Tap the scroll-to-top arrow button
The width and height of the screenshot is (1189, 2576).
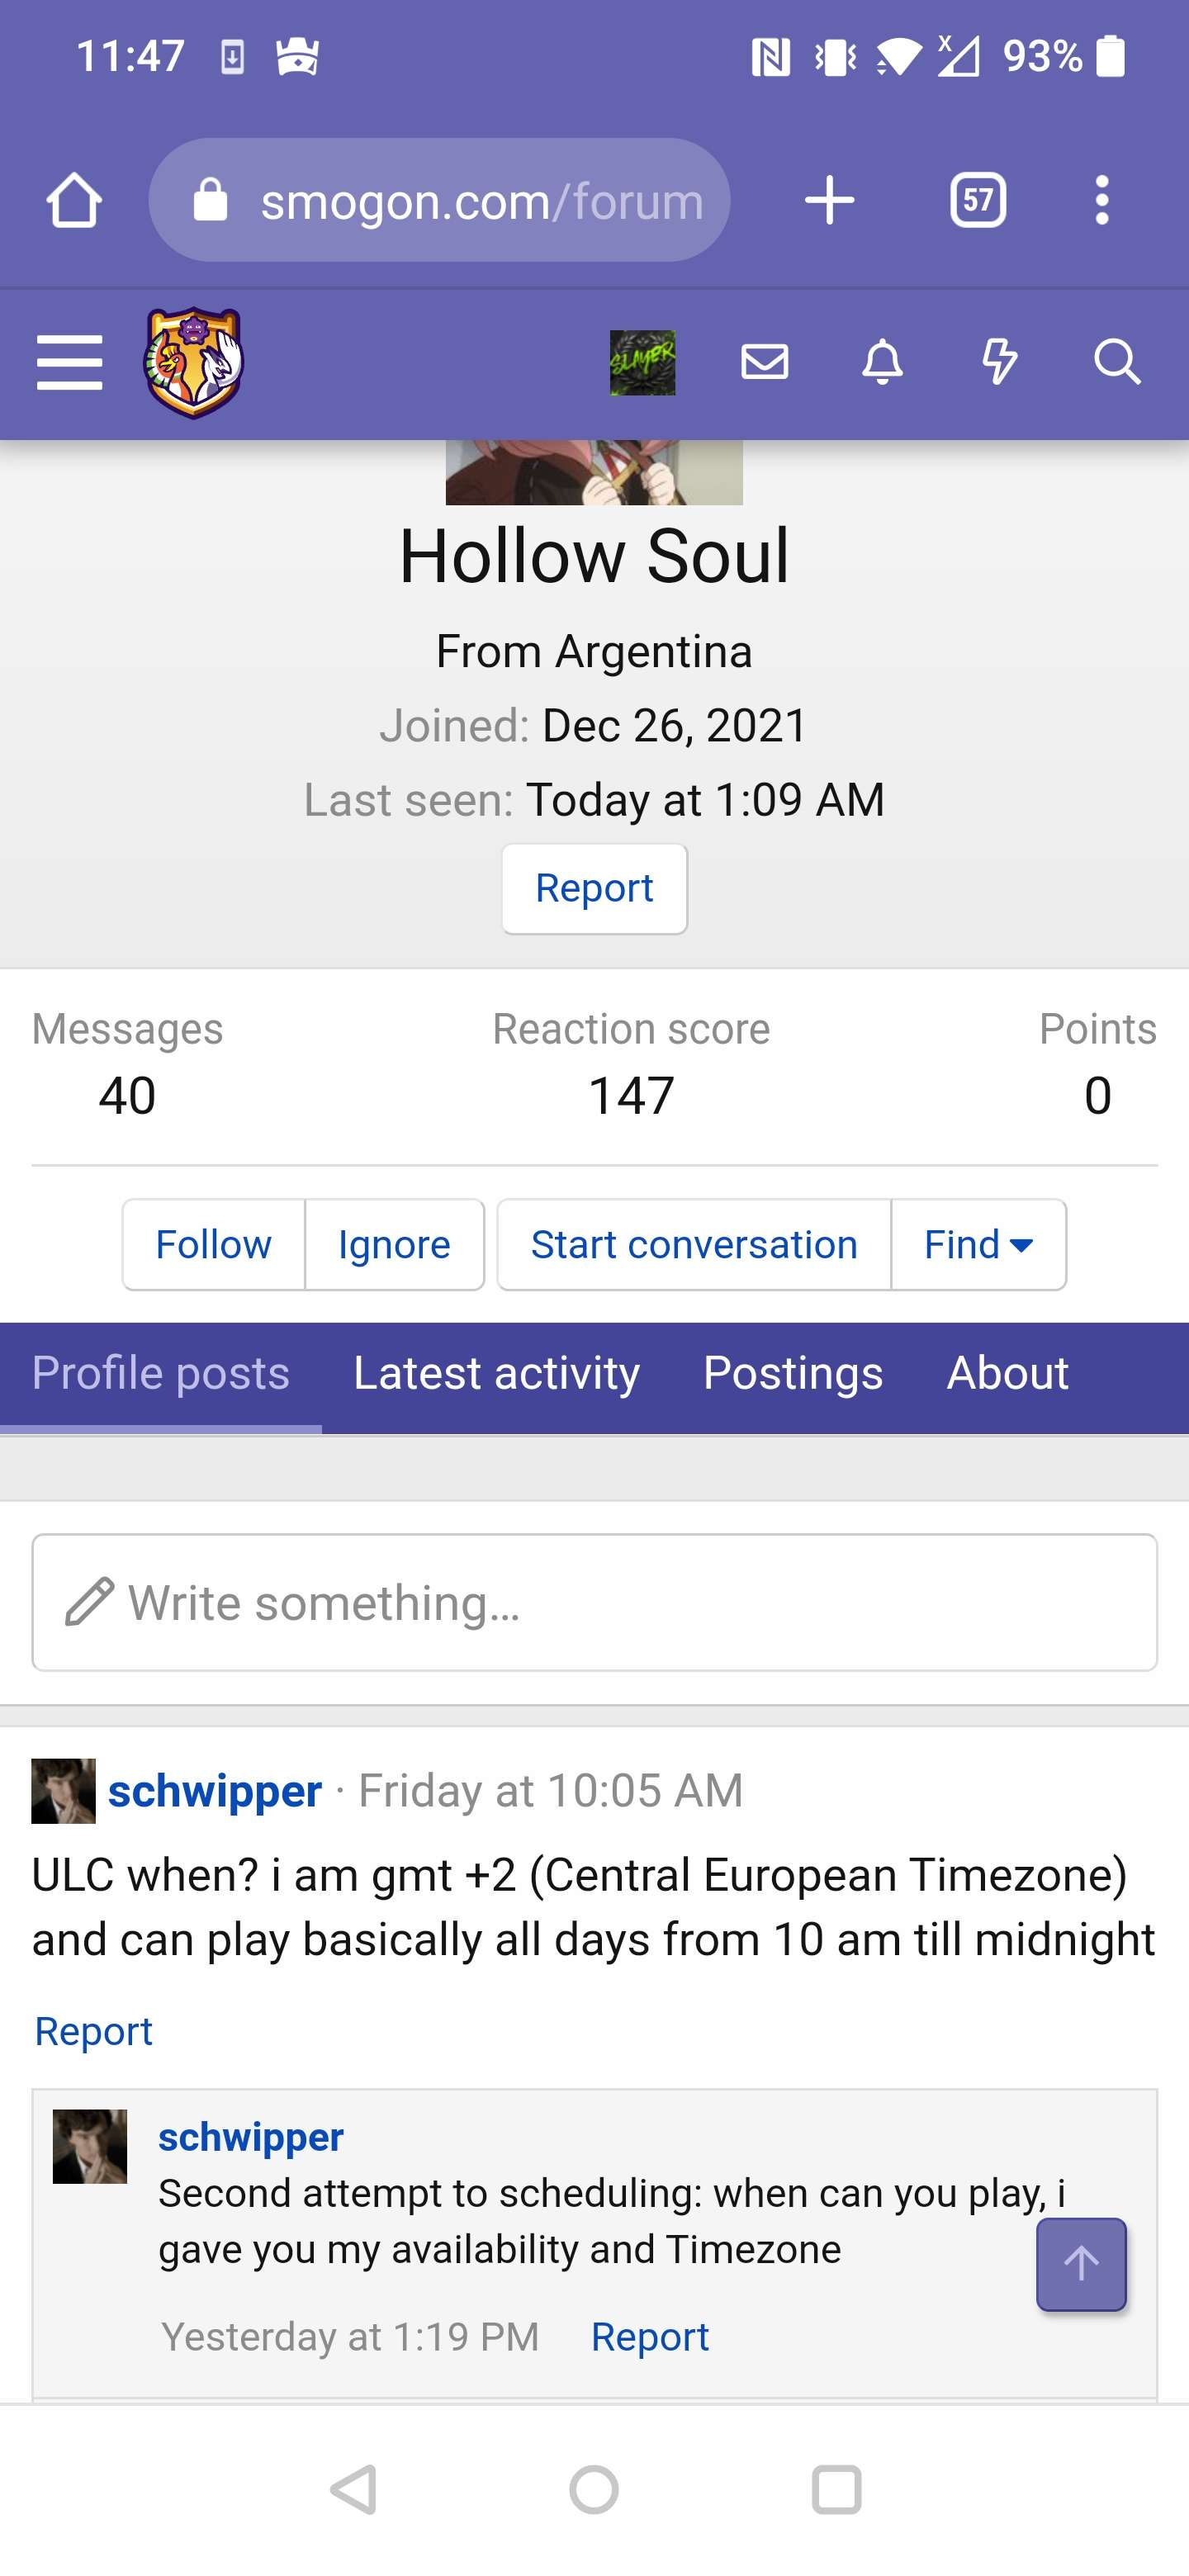tap(1081, 2264)
